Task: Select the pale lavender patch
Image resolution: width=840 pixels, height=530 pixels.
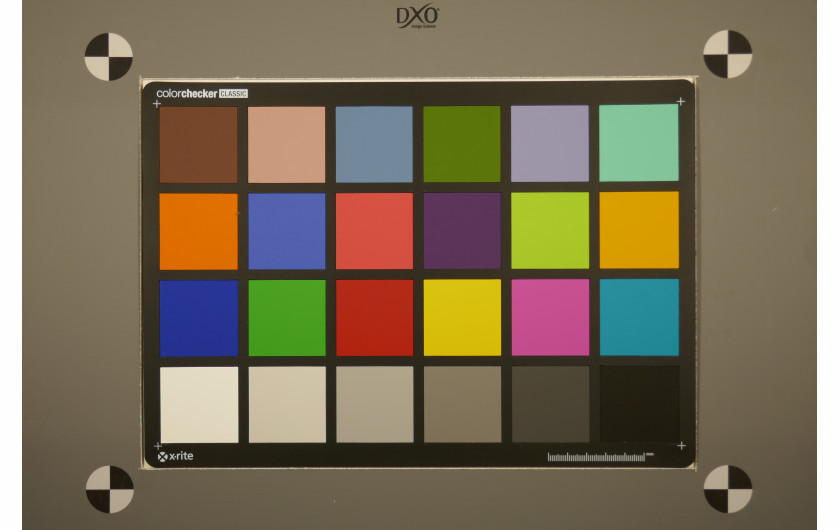Action: pyautogui.click(x=550, y=143)
